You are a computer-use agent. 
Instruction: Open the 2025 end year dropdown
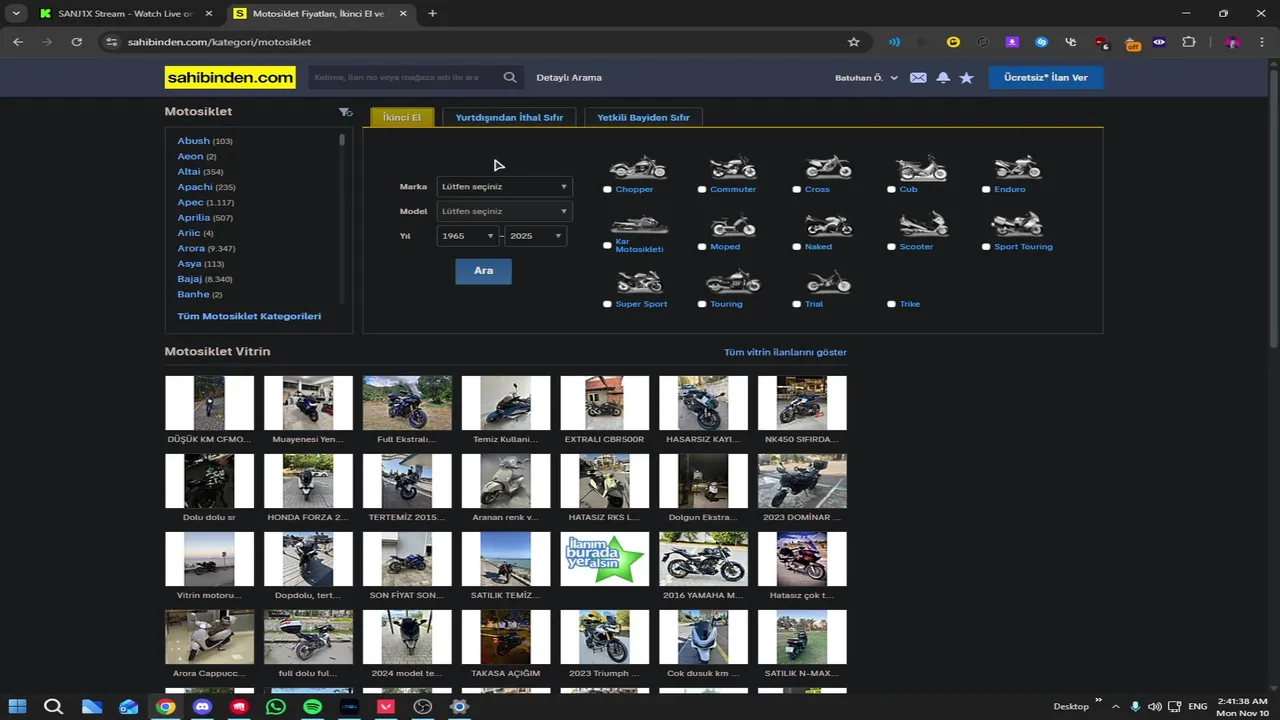(536, 236)
